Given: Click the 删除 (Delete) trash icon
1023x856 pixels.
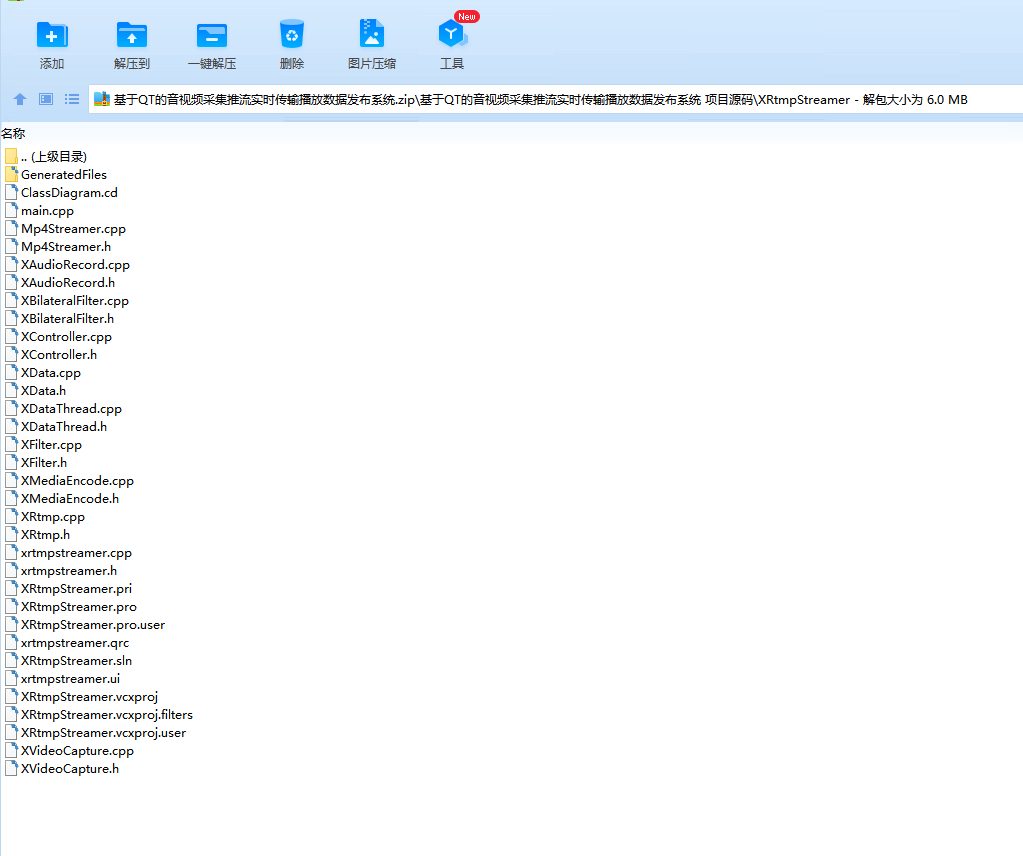Looking at the screenshot, I should point(292,34).
